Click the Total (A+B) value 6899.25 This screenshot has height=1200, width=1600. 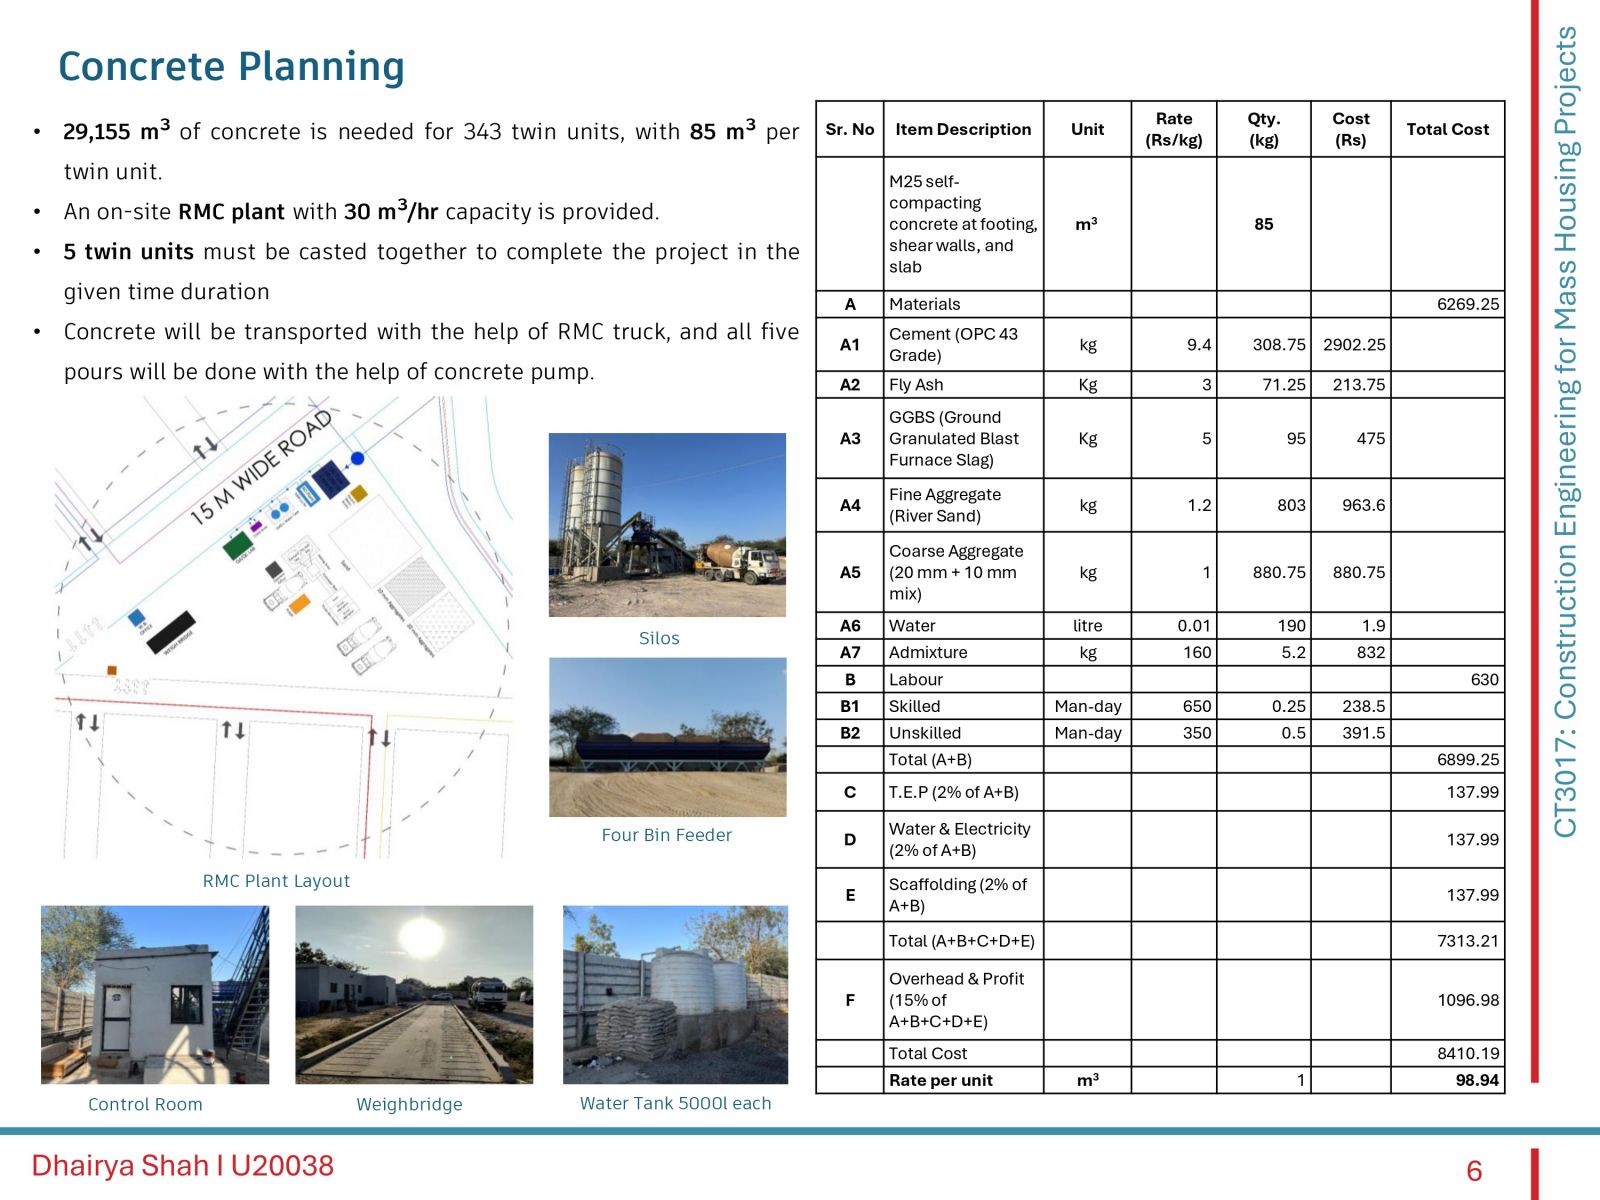point(1468,760)
